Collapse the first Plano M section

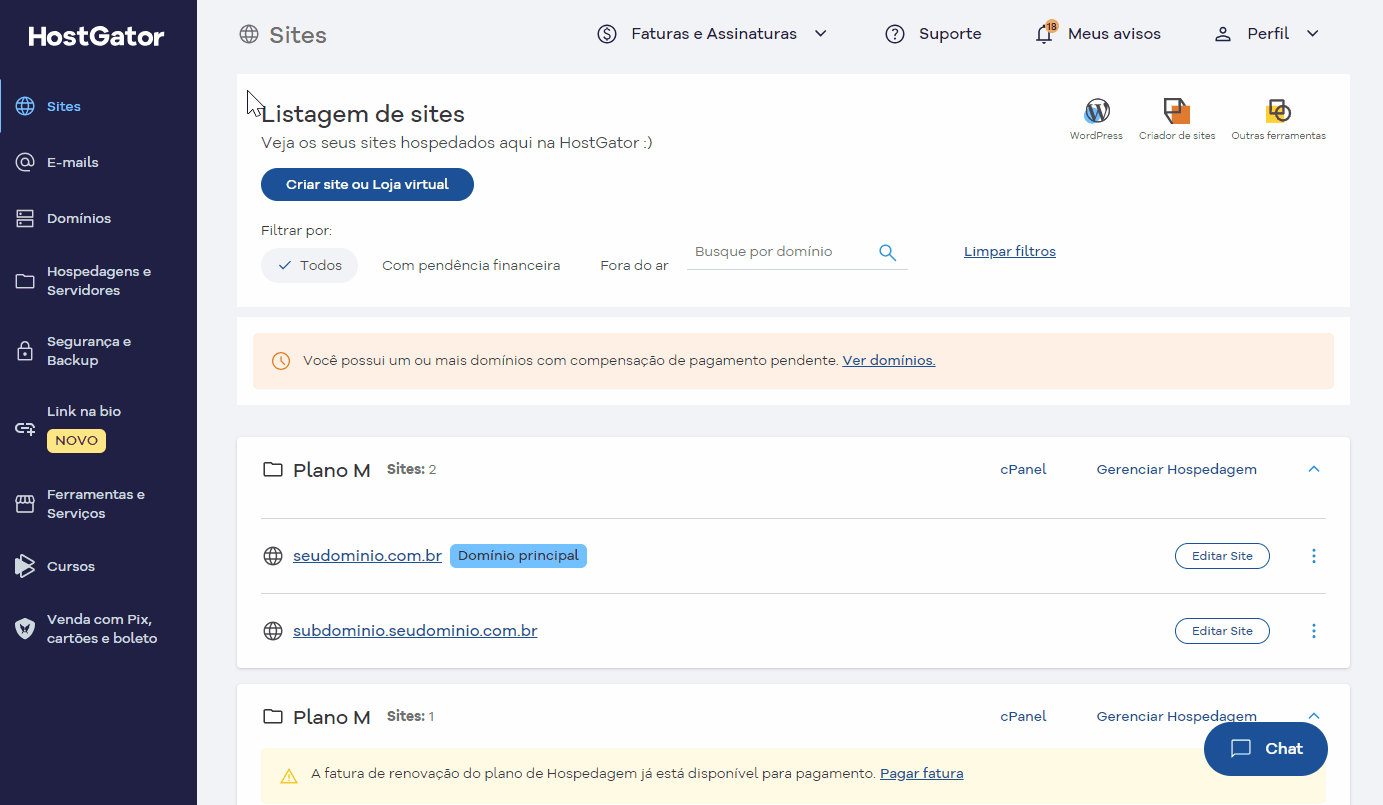tap(1314, 469)
